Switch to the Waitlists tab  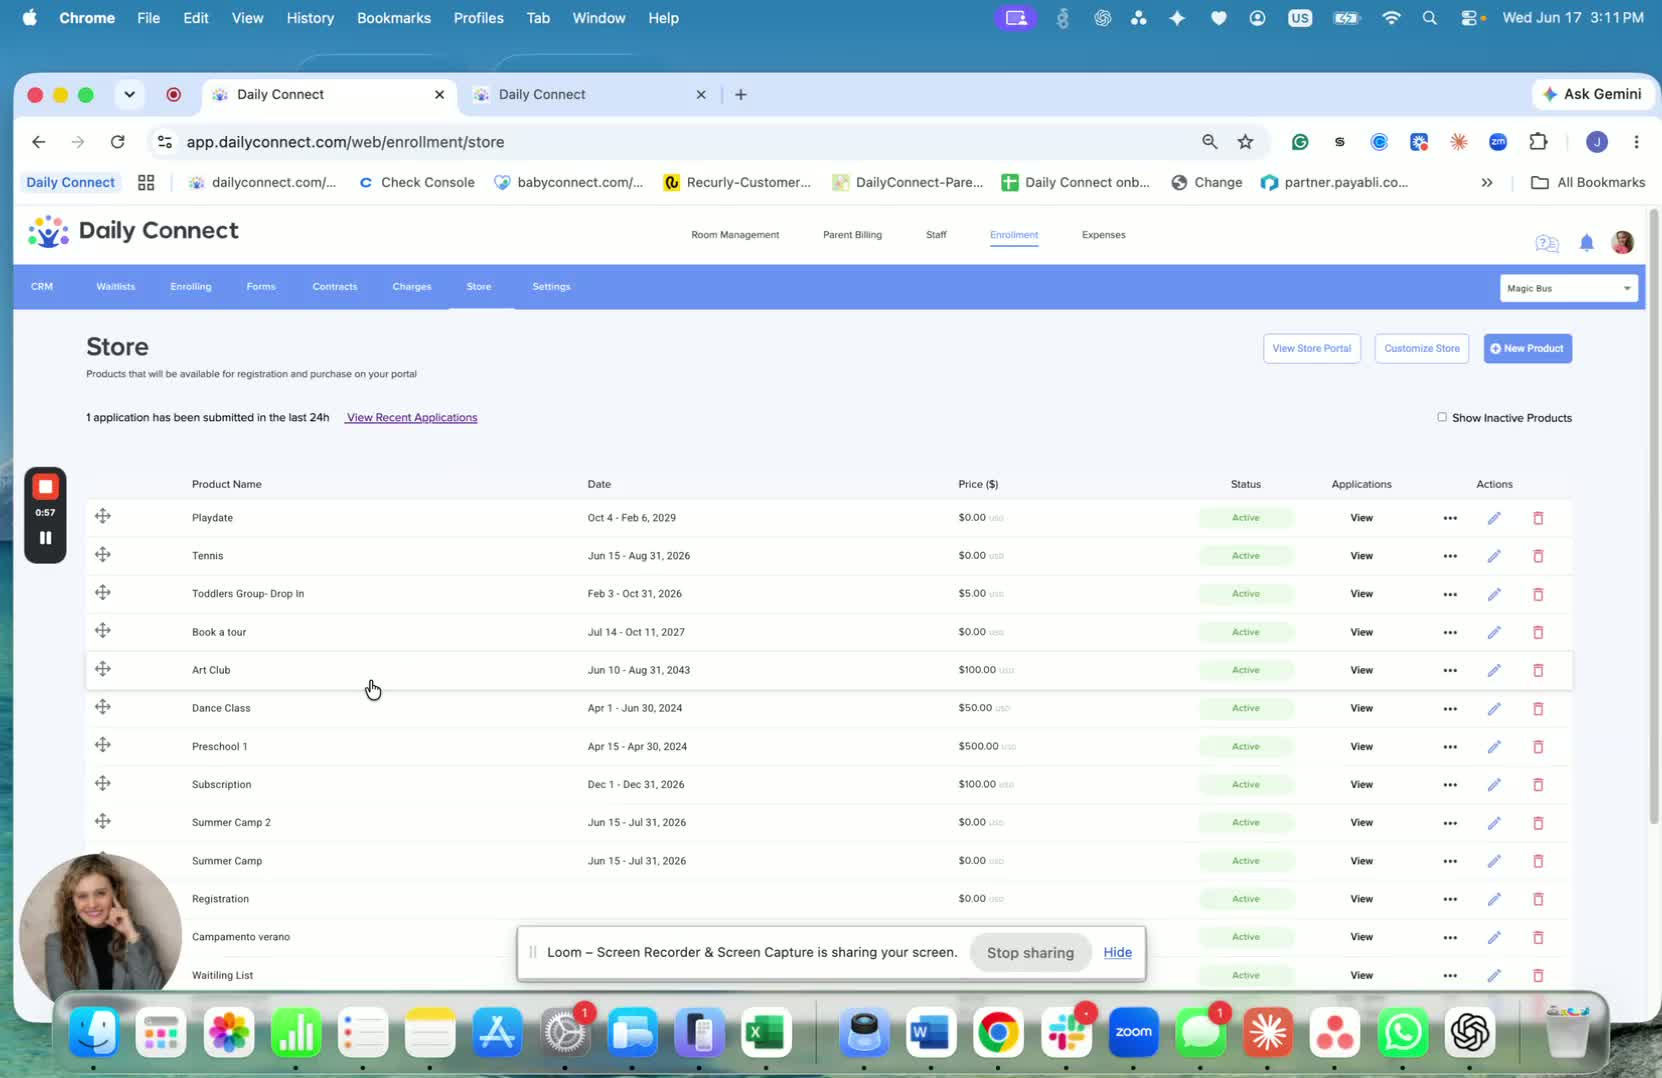point(116,287)
